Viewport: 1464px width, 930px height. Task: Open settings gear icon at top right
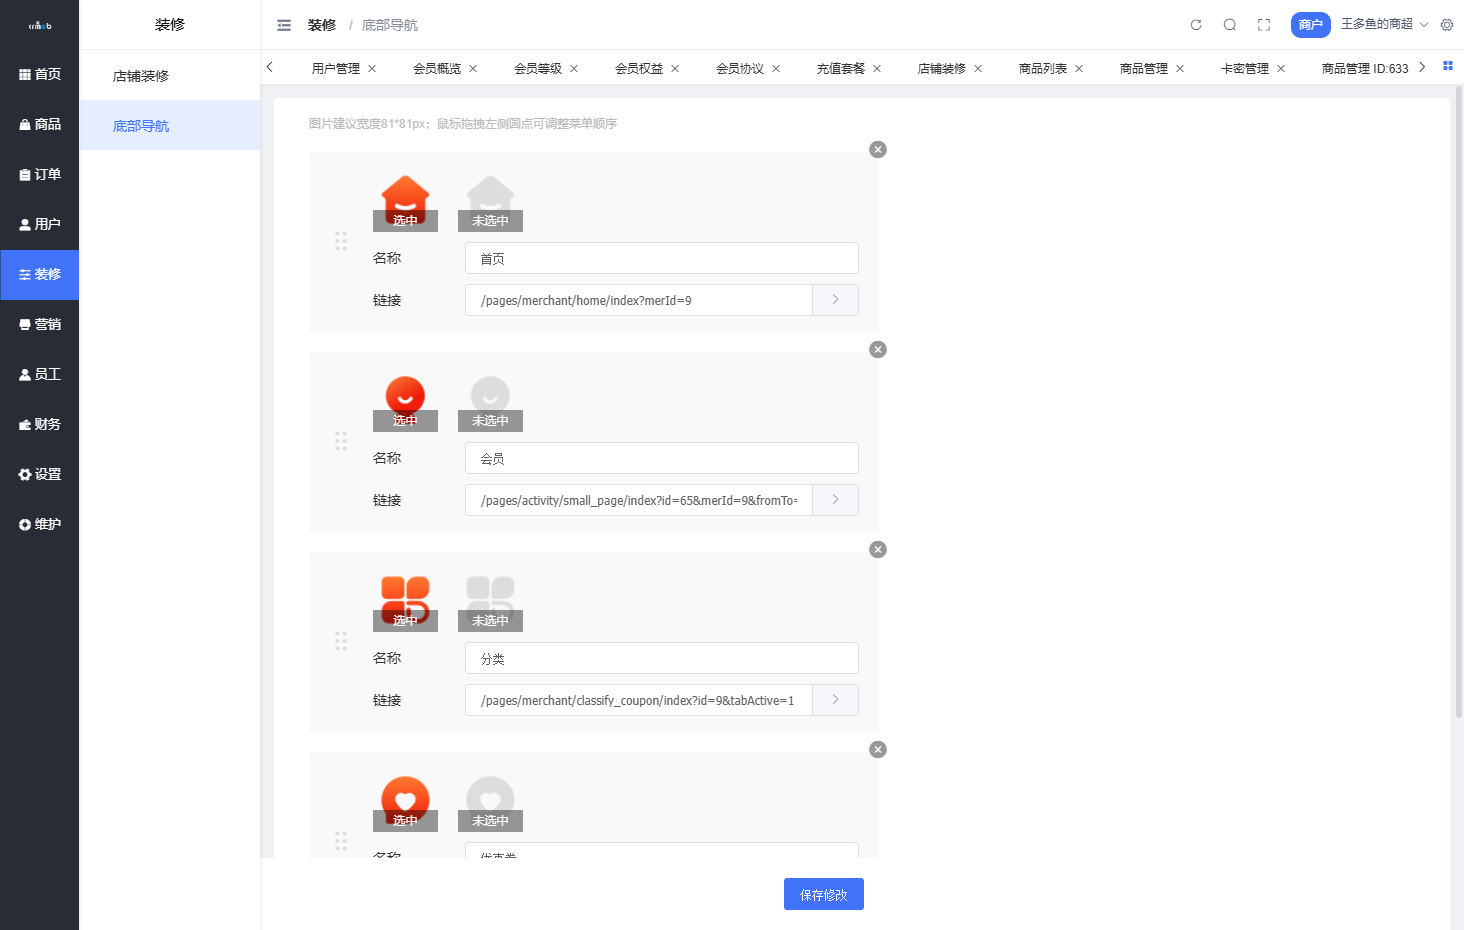pos(1447,25)
